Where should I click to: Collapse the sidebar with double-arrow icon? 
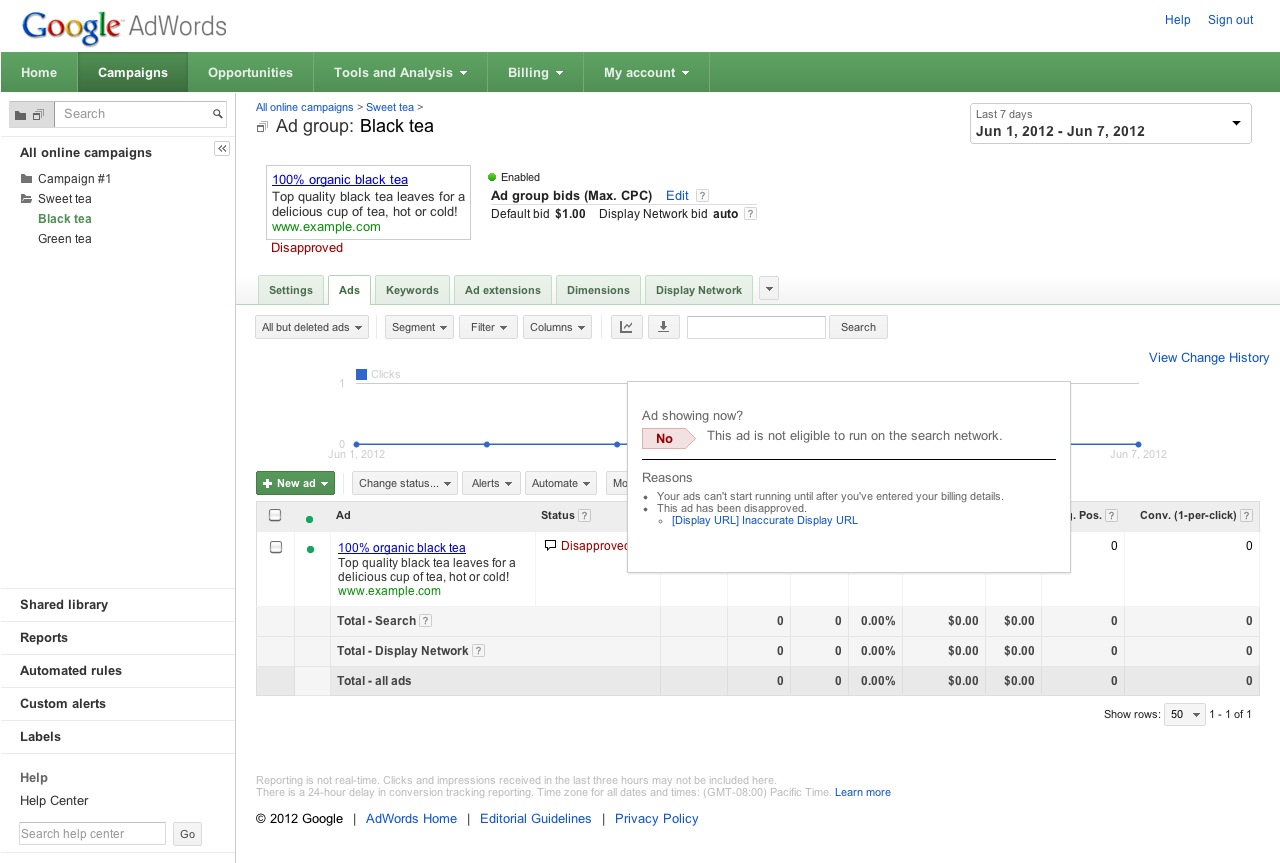(222, 149)
